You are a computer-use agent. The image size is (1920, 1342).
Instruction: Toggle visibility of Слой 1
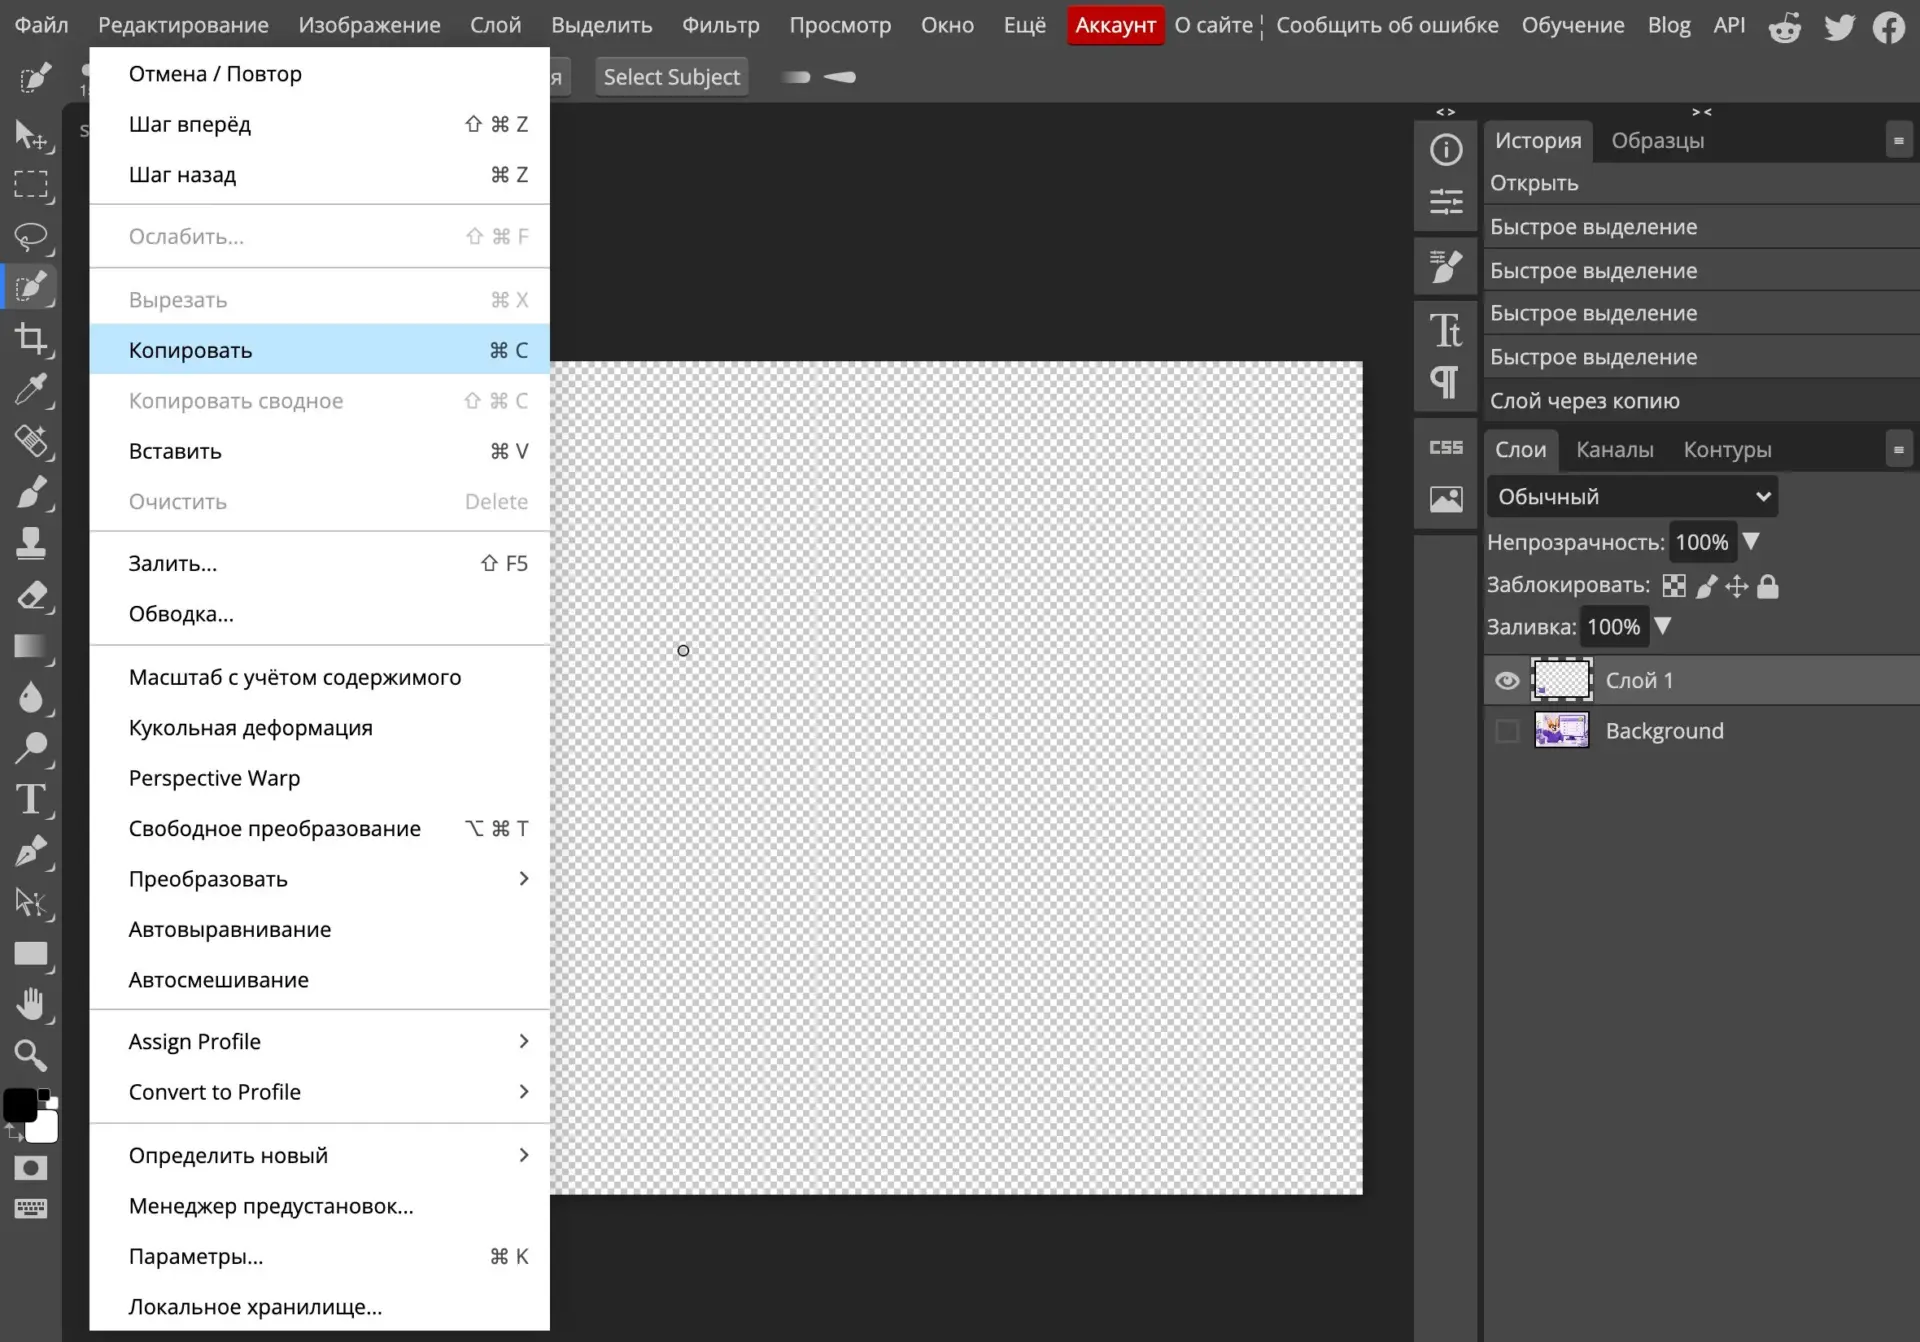(1507, 681)
